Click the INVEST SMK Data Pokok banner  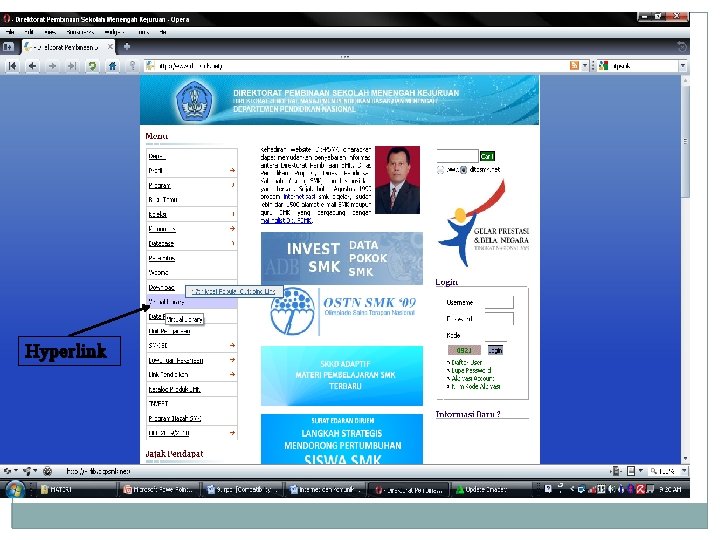click(342, 258)
